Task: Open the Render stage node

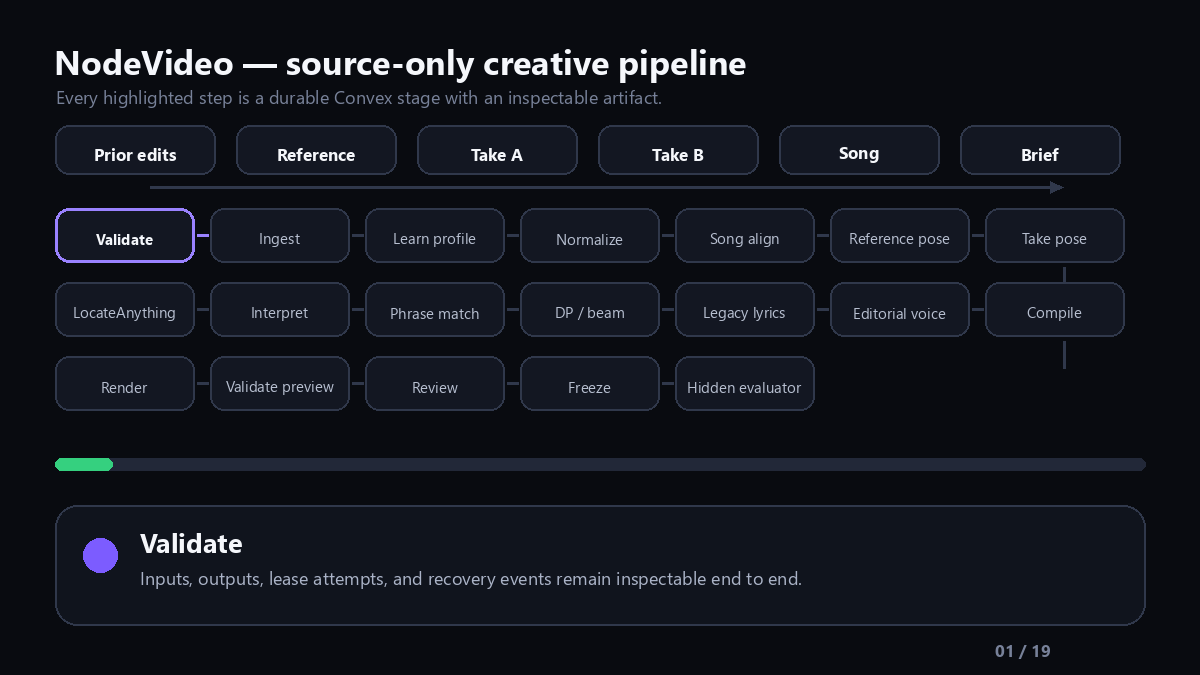Action: pyautogui.click(x=125, y=384)
